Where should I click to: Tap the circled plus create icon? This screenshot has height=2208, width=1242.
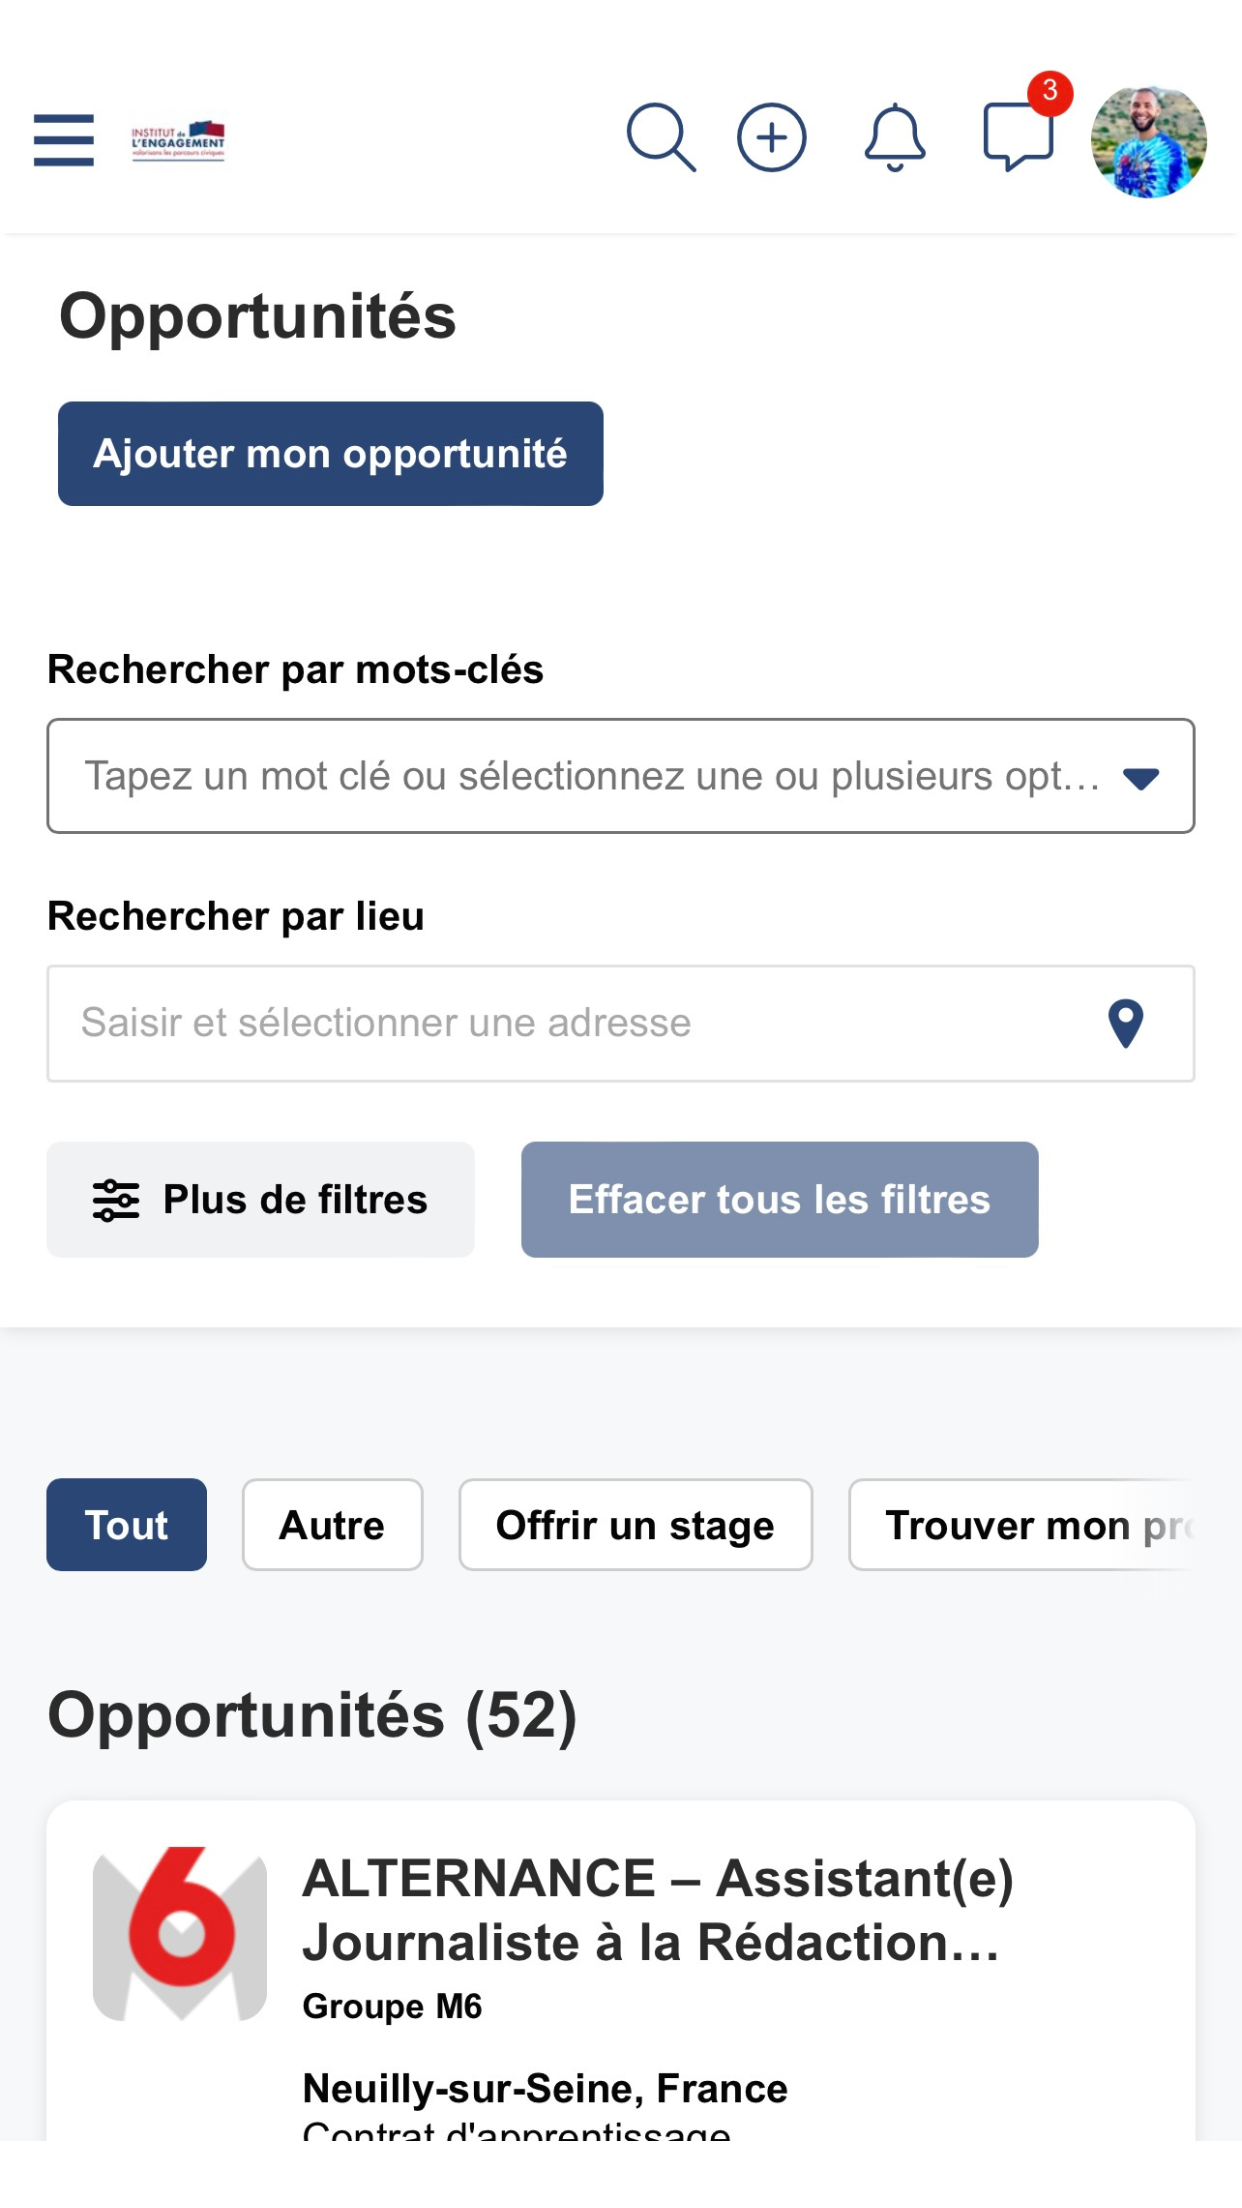point(771,138)
